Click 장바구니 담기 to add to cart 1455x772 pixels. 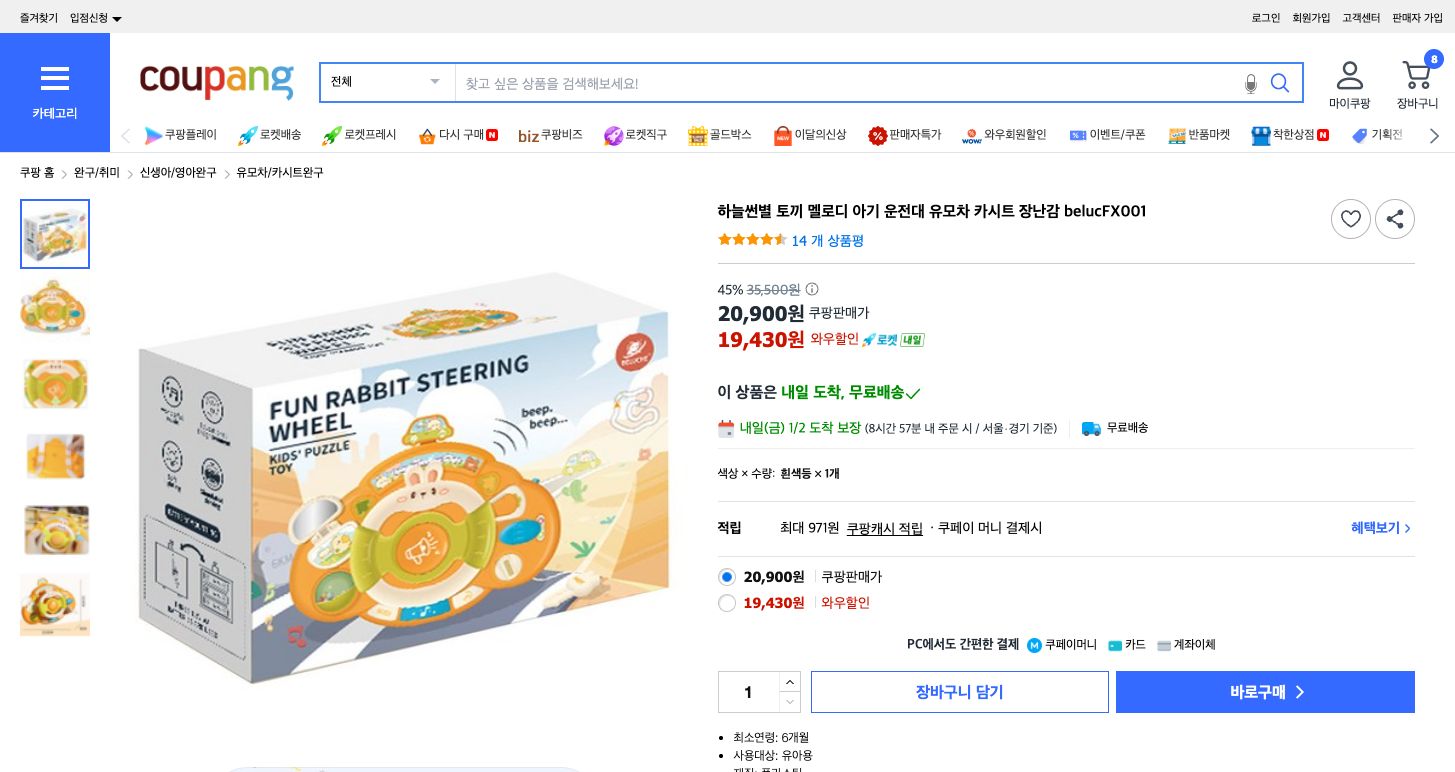[x=959, y=692]
